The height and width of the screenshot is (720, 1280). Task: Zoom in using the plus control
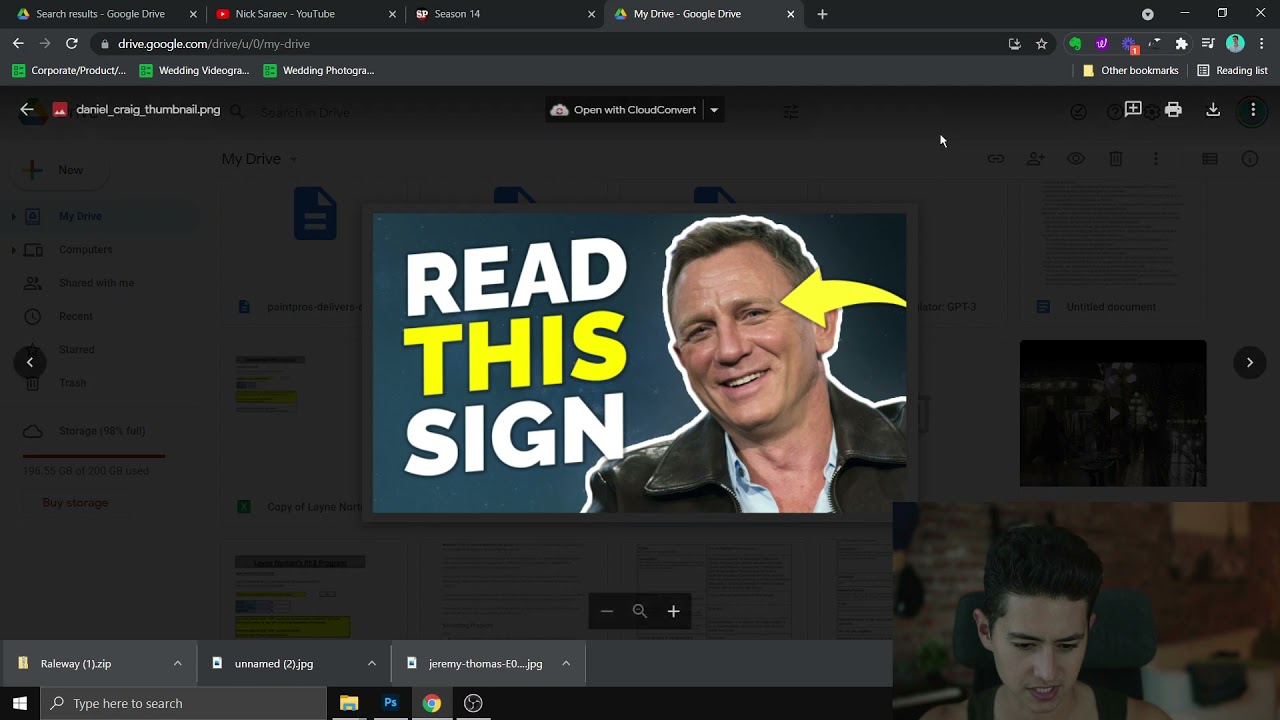(673, 611)
